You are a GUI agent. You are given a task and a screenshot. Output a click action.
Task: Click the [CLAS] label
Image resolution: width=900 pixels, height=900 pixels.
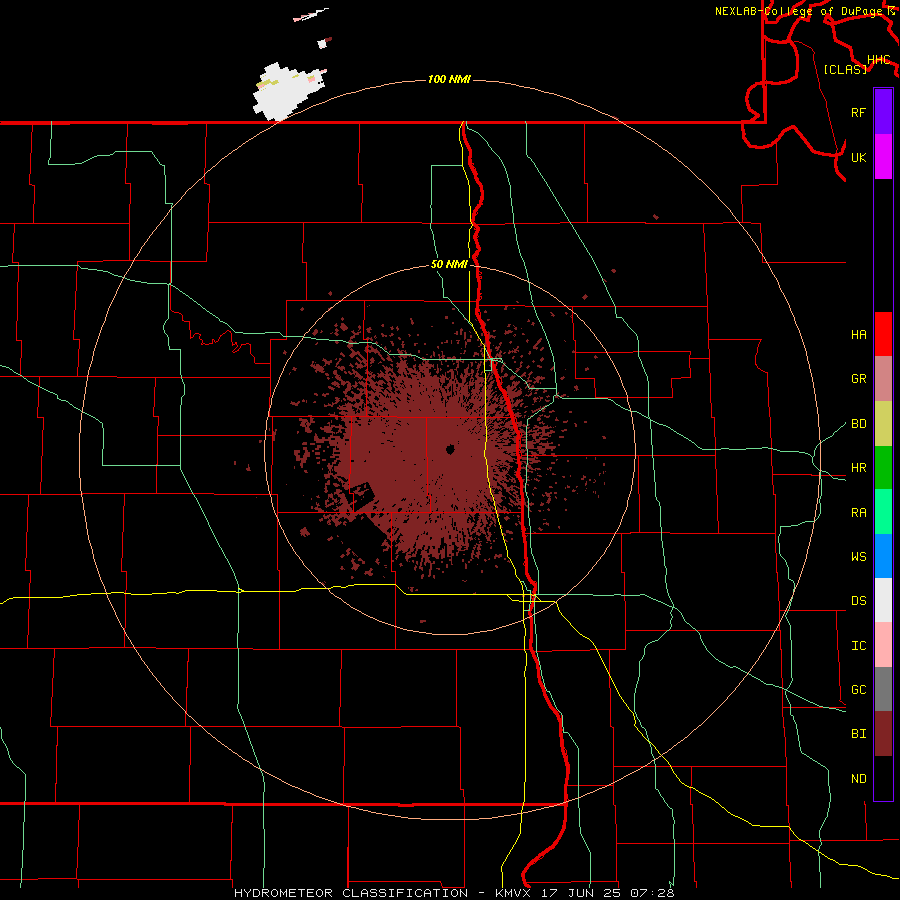pos(845,70)
